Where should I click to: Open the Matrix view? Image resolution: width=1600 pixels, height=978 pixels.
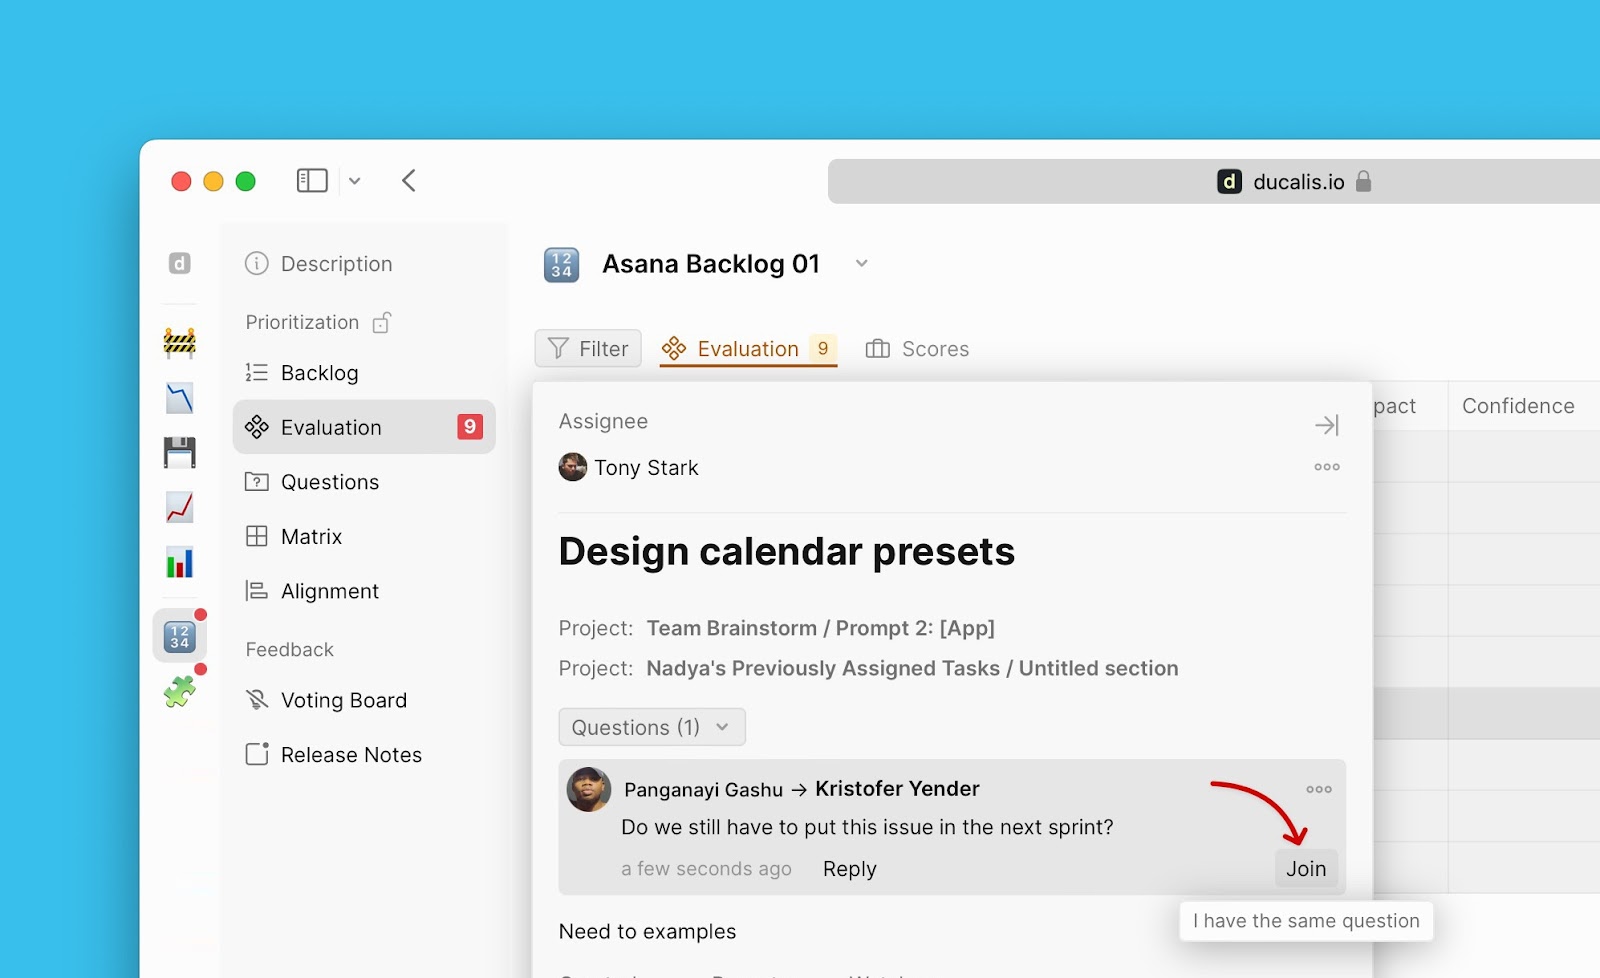(294, 537)
